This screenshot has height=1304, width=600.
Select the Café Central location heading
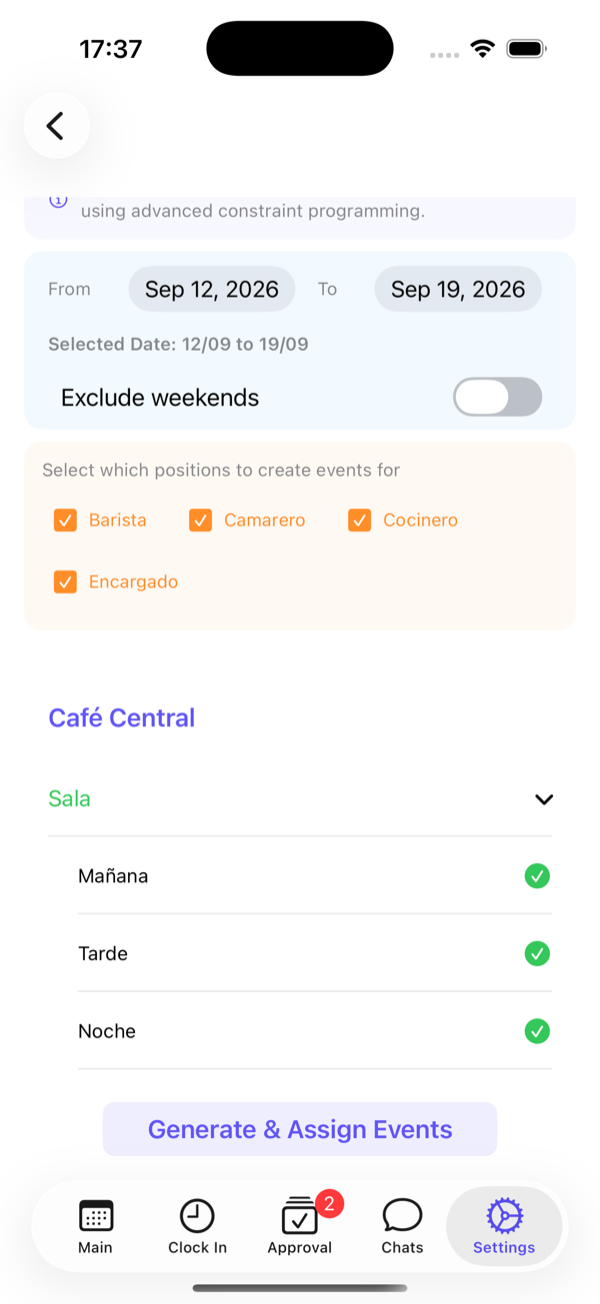[122, 718]
